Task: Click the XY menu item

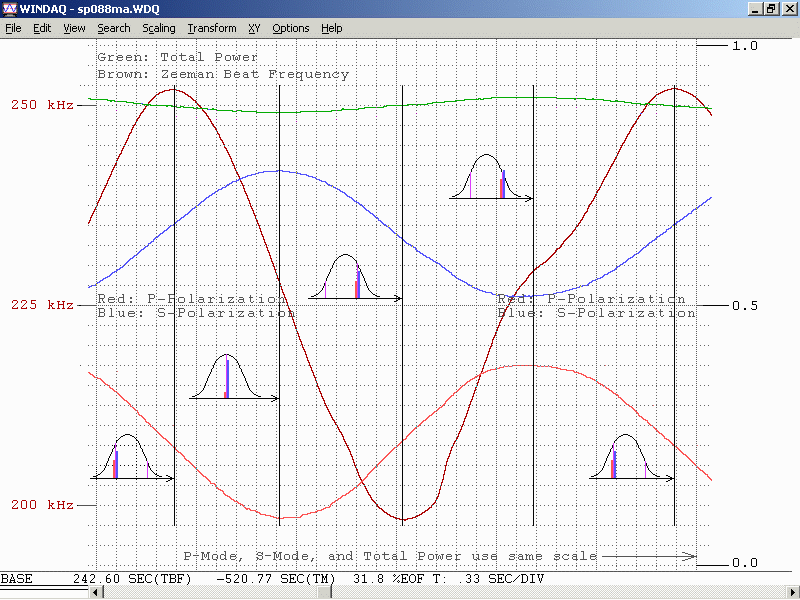Action: point(254,28)
